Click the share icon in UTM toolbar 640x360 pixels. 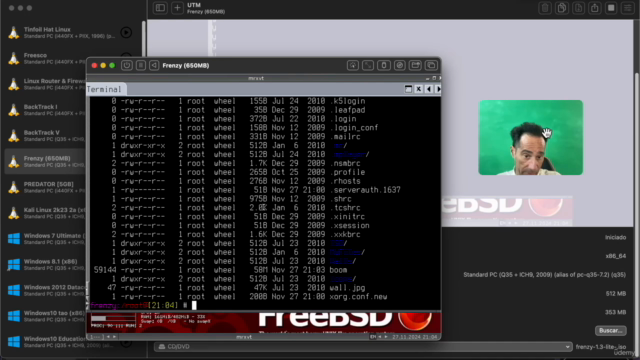(x=595, y=8)
